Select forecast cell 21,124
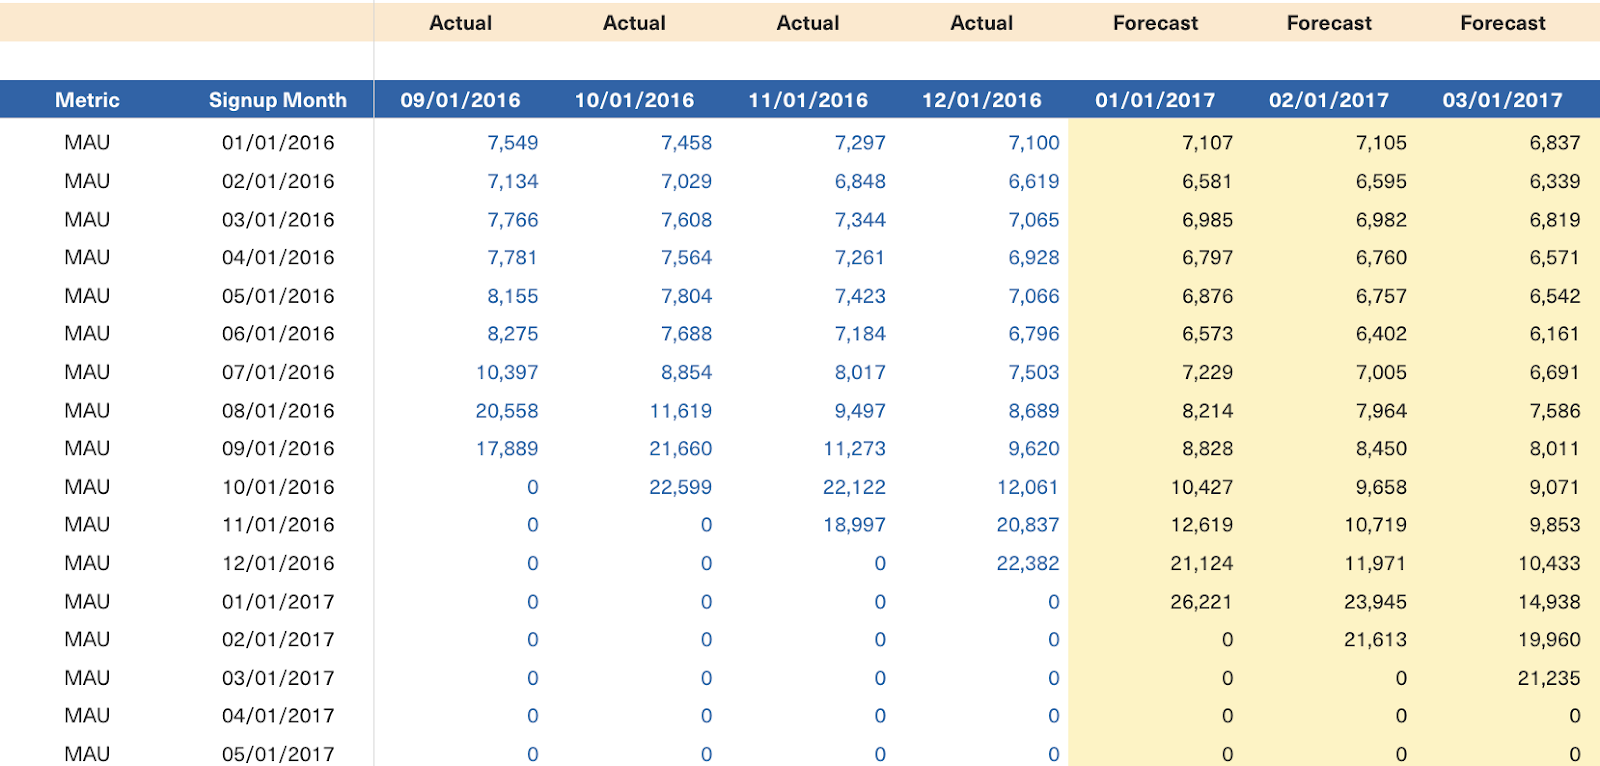The width and height of the screenshot is (1600, 766). [1202, 564]
